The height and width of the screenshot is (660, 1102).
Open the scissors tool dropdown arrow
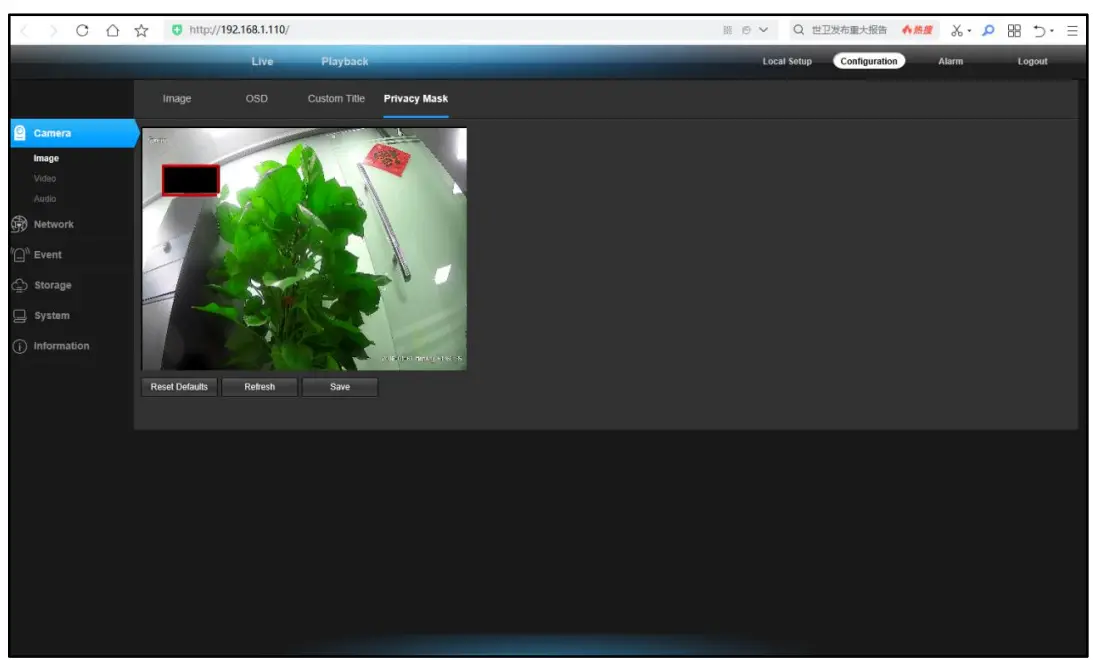pyautogui.click(x=969, y=31)
